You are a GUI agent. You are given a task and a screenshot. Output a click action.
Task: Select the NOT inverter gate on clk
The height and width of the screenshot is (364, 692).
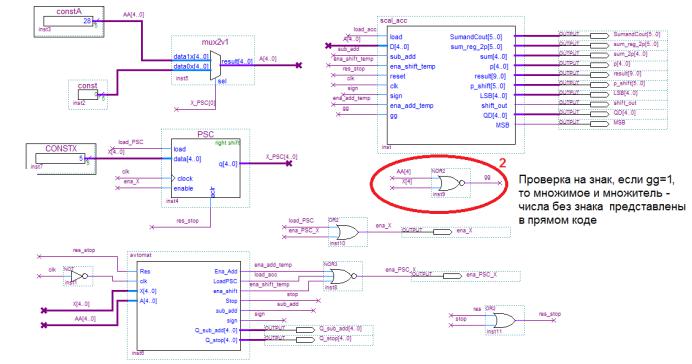click(79, 276)
